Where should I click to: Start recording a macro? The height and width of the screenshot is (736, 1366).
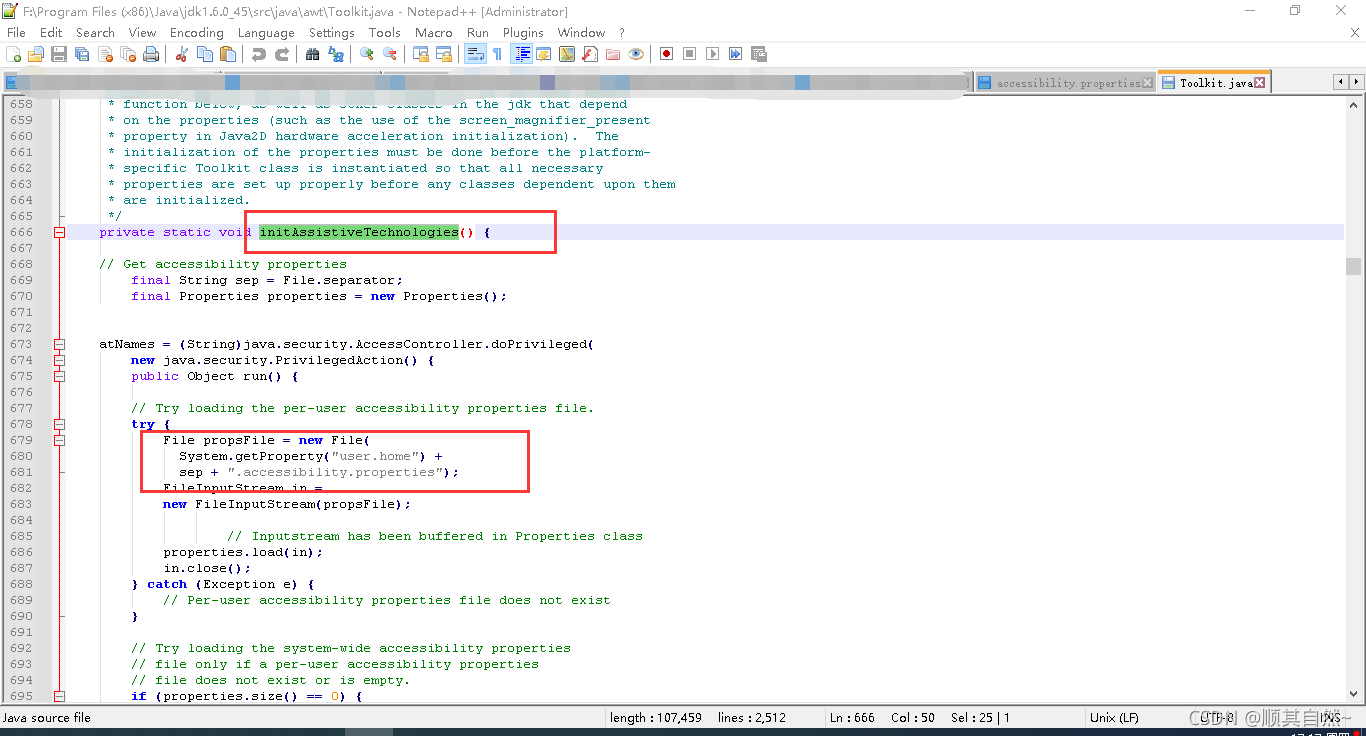[x=665, y=53]
